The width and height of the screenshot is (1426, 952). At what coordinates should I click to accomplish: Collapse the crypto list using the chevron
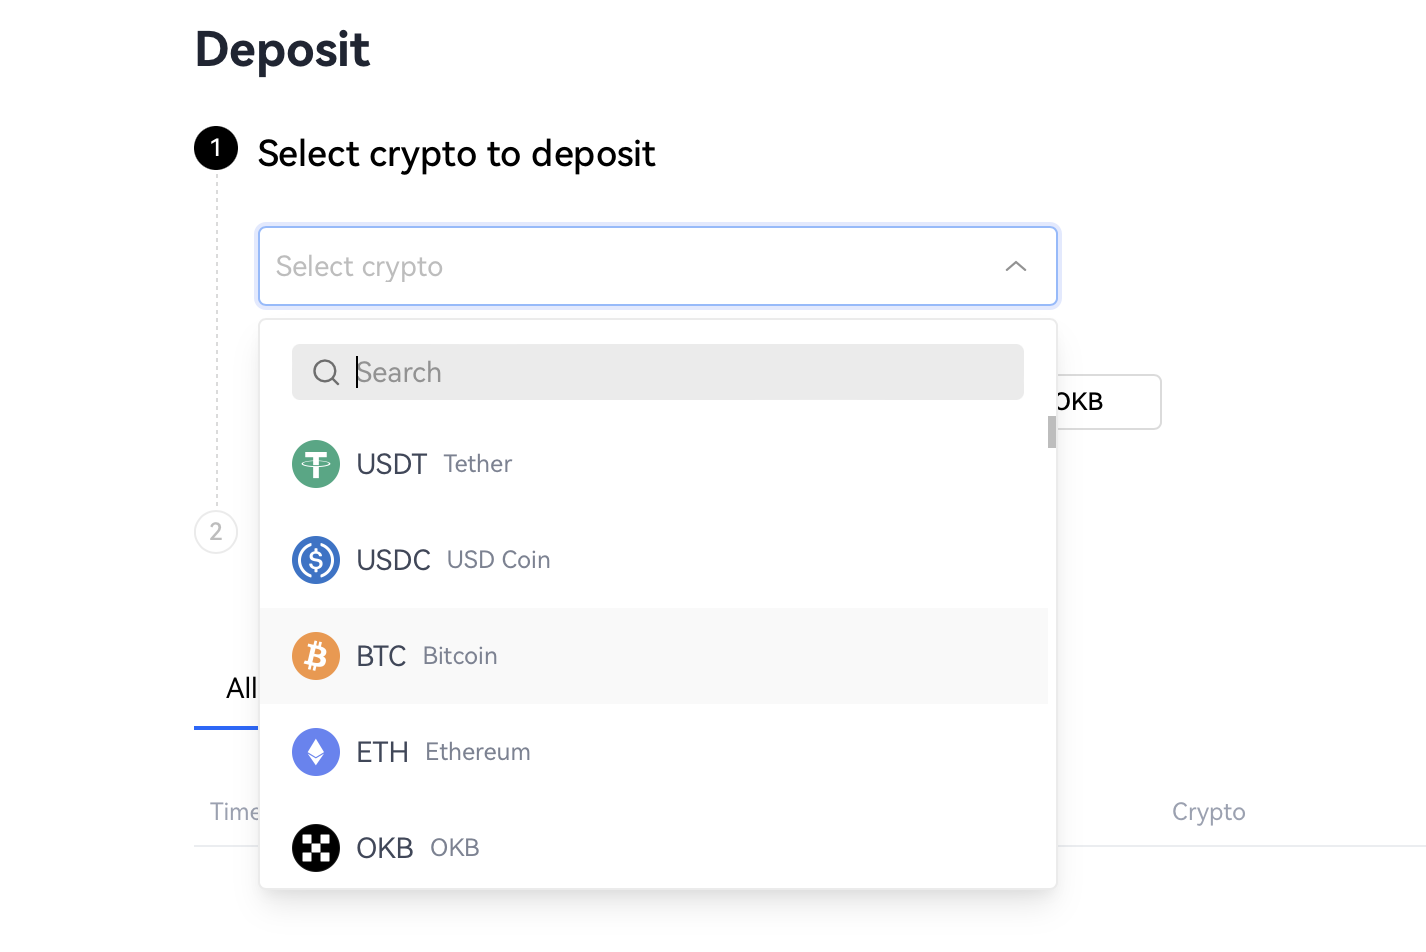(x=1016, y=266)
